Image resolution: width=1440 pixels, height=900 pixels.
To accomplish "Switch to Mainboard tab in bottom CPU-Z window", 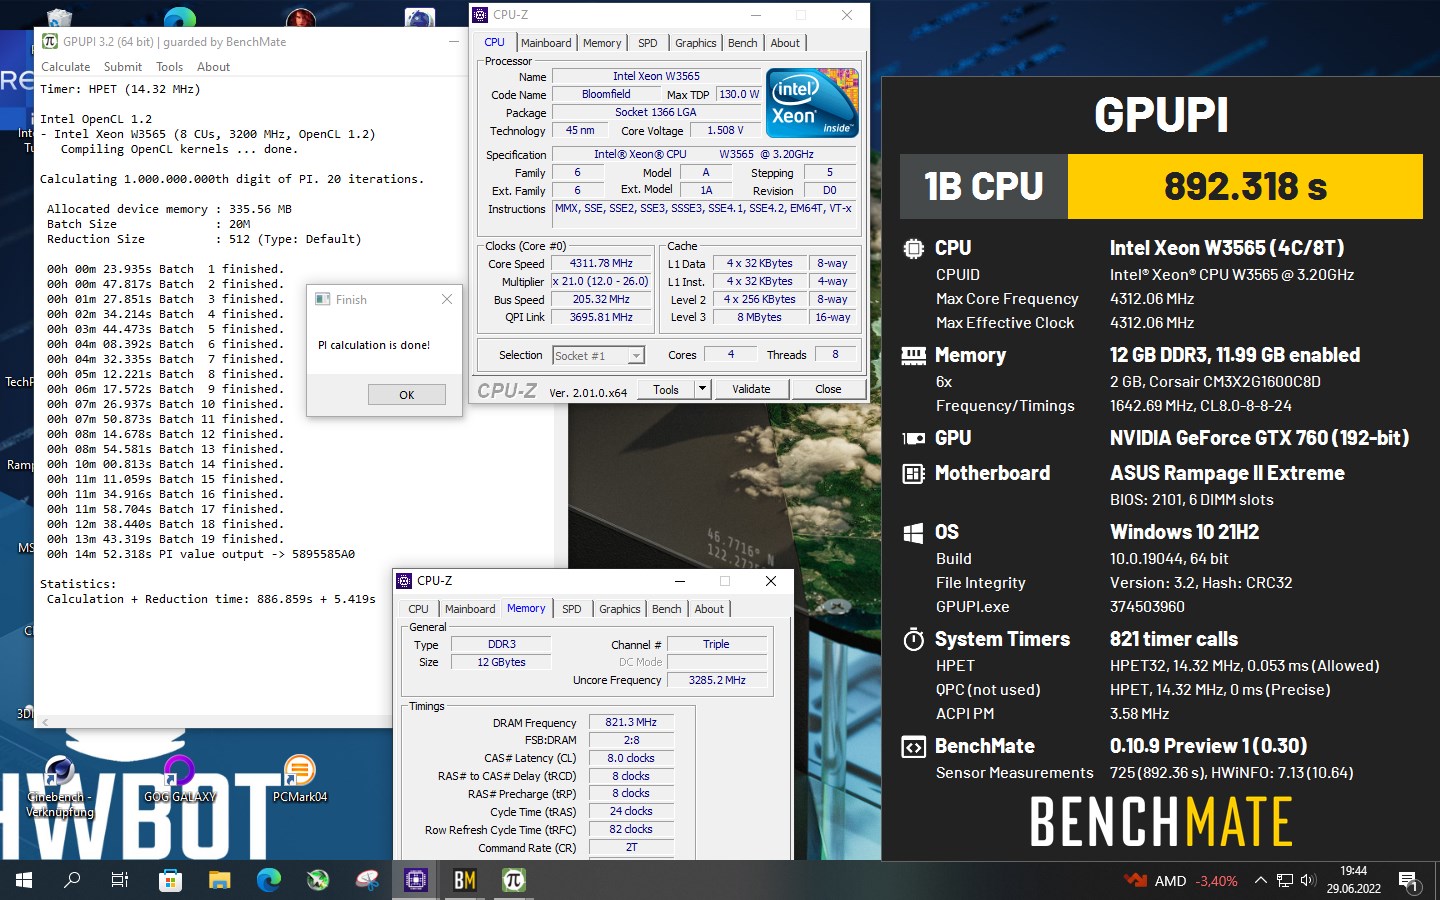I will pos(470,609).
